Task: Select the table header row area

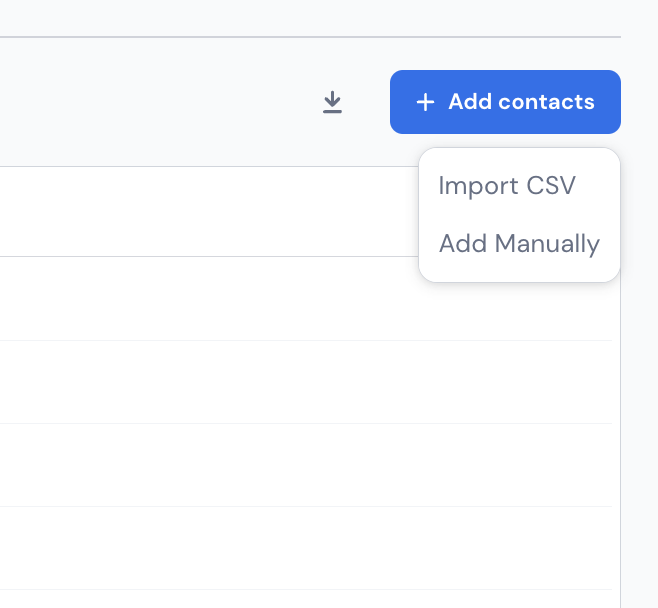Action: [x=209, y=211]
